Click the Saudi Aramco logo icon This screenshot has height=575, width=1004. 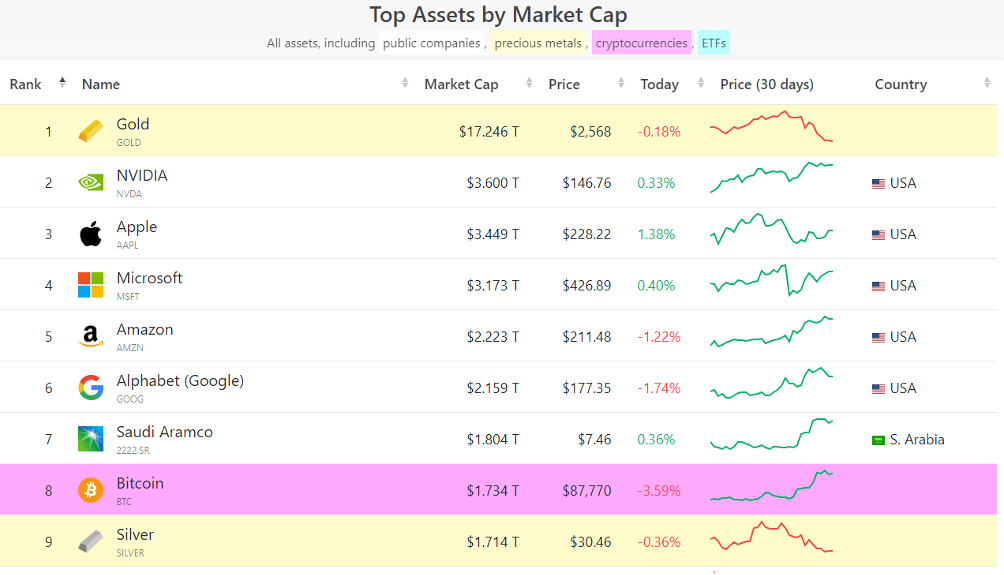tap(90, 439)
